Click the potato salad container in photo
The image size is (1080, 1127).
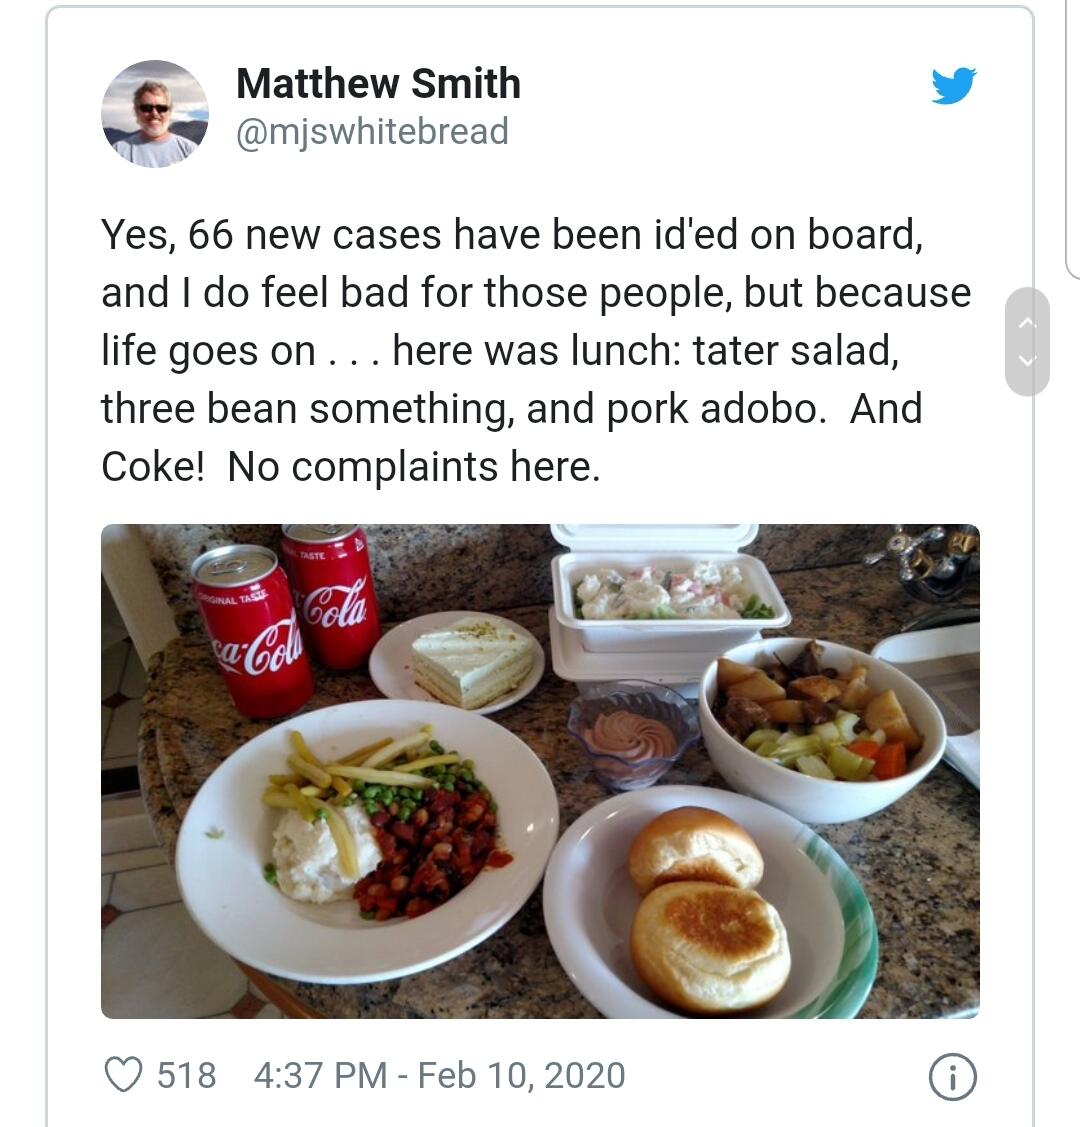pos(670,604)
